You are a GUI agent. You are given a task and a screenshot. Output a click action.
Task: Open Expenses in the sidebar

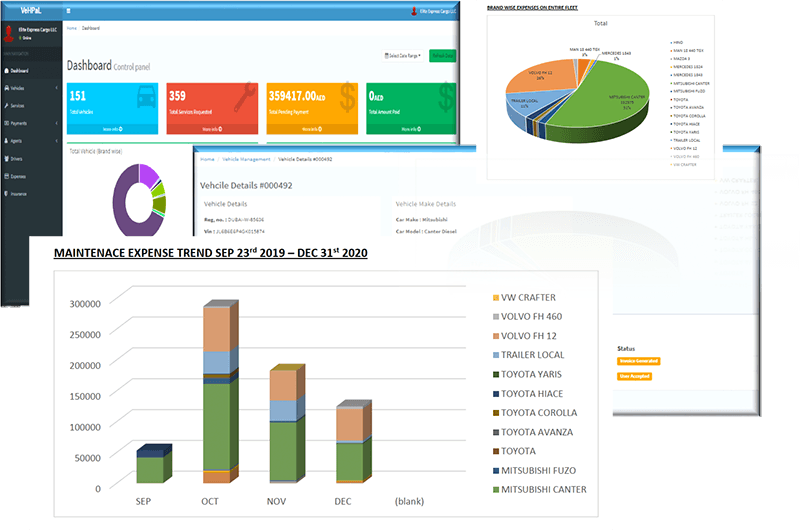[31, 176]
